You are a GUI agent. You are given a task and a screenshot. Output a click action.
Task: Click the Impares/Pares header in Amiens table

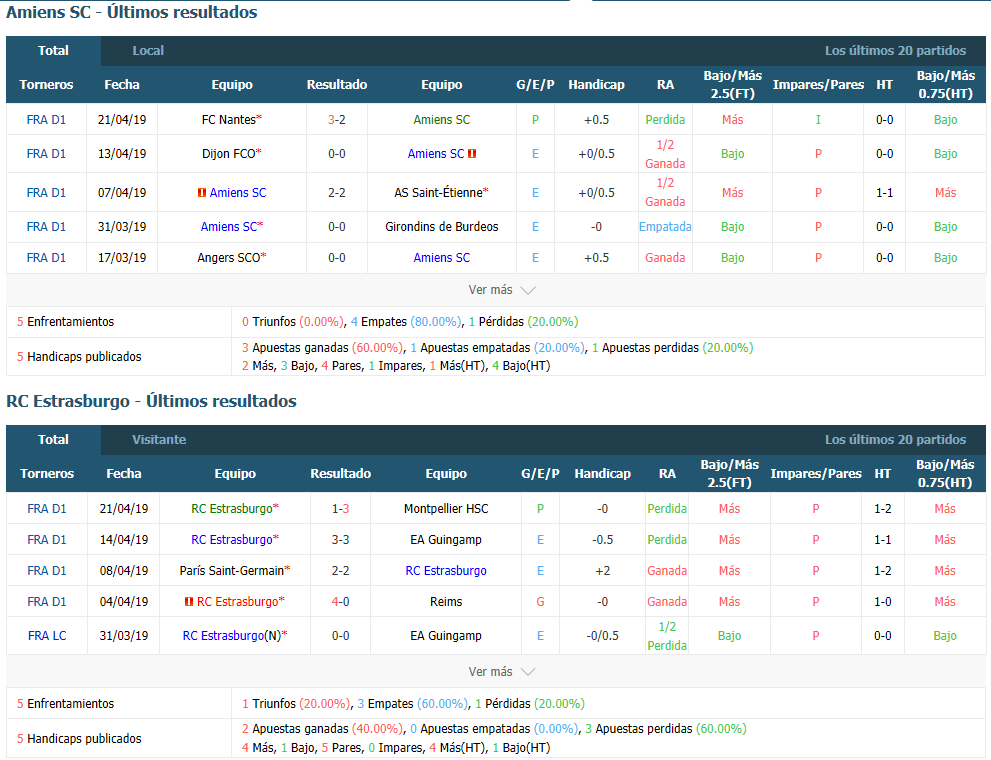818,85
